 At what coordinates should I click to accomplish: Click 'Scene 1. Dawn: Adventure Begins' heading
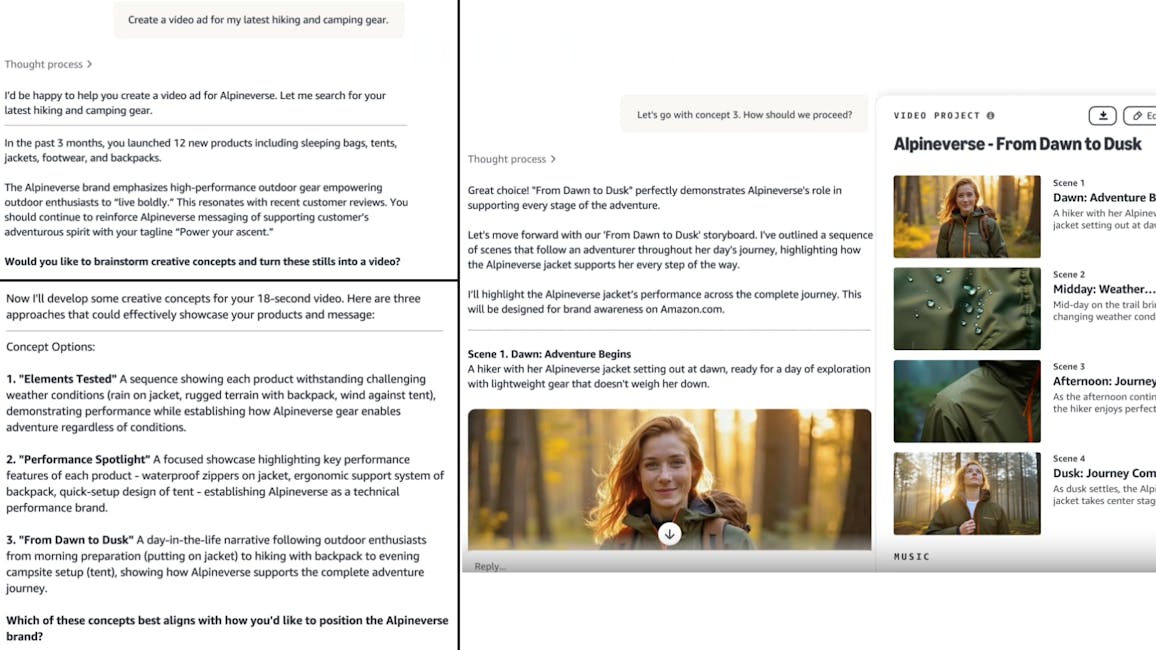coord(549,354)
